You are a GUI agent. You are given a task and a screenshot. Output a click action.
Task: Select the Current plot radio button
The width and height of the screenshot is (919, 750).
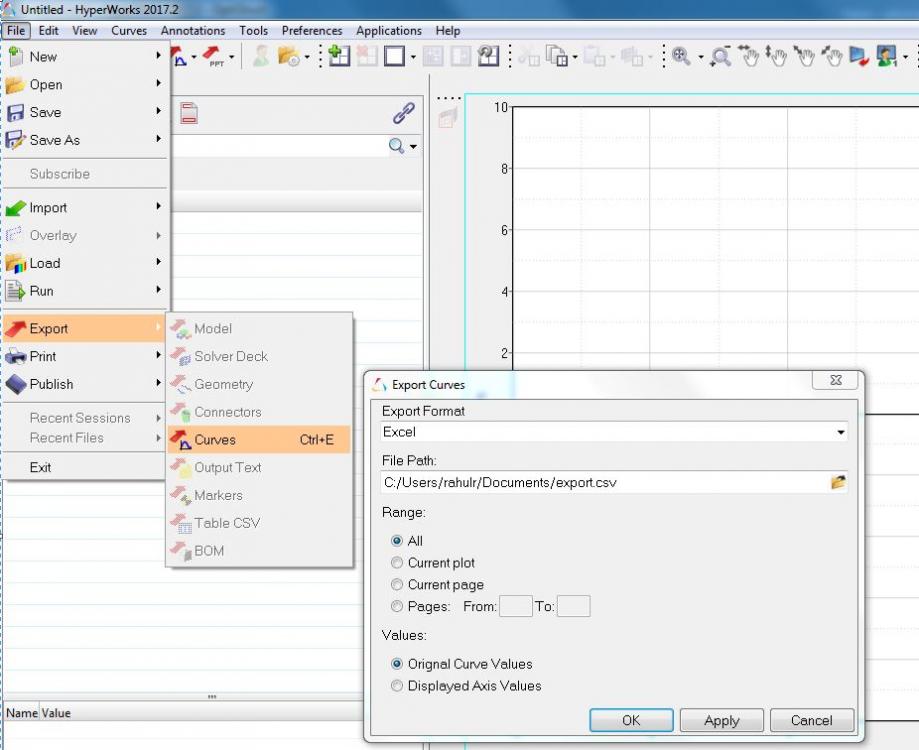point(397,562)
